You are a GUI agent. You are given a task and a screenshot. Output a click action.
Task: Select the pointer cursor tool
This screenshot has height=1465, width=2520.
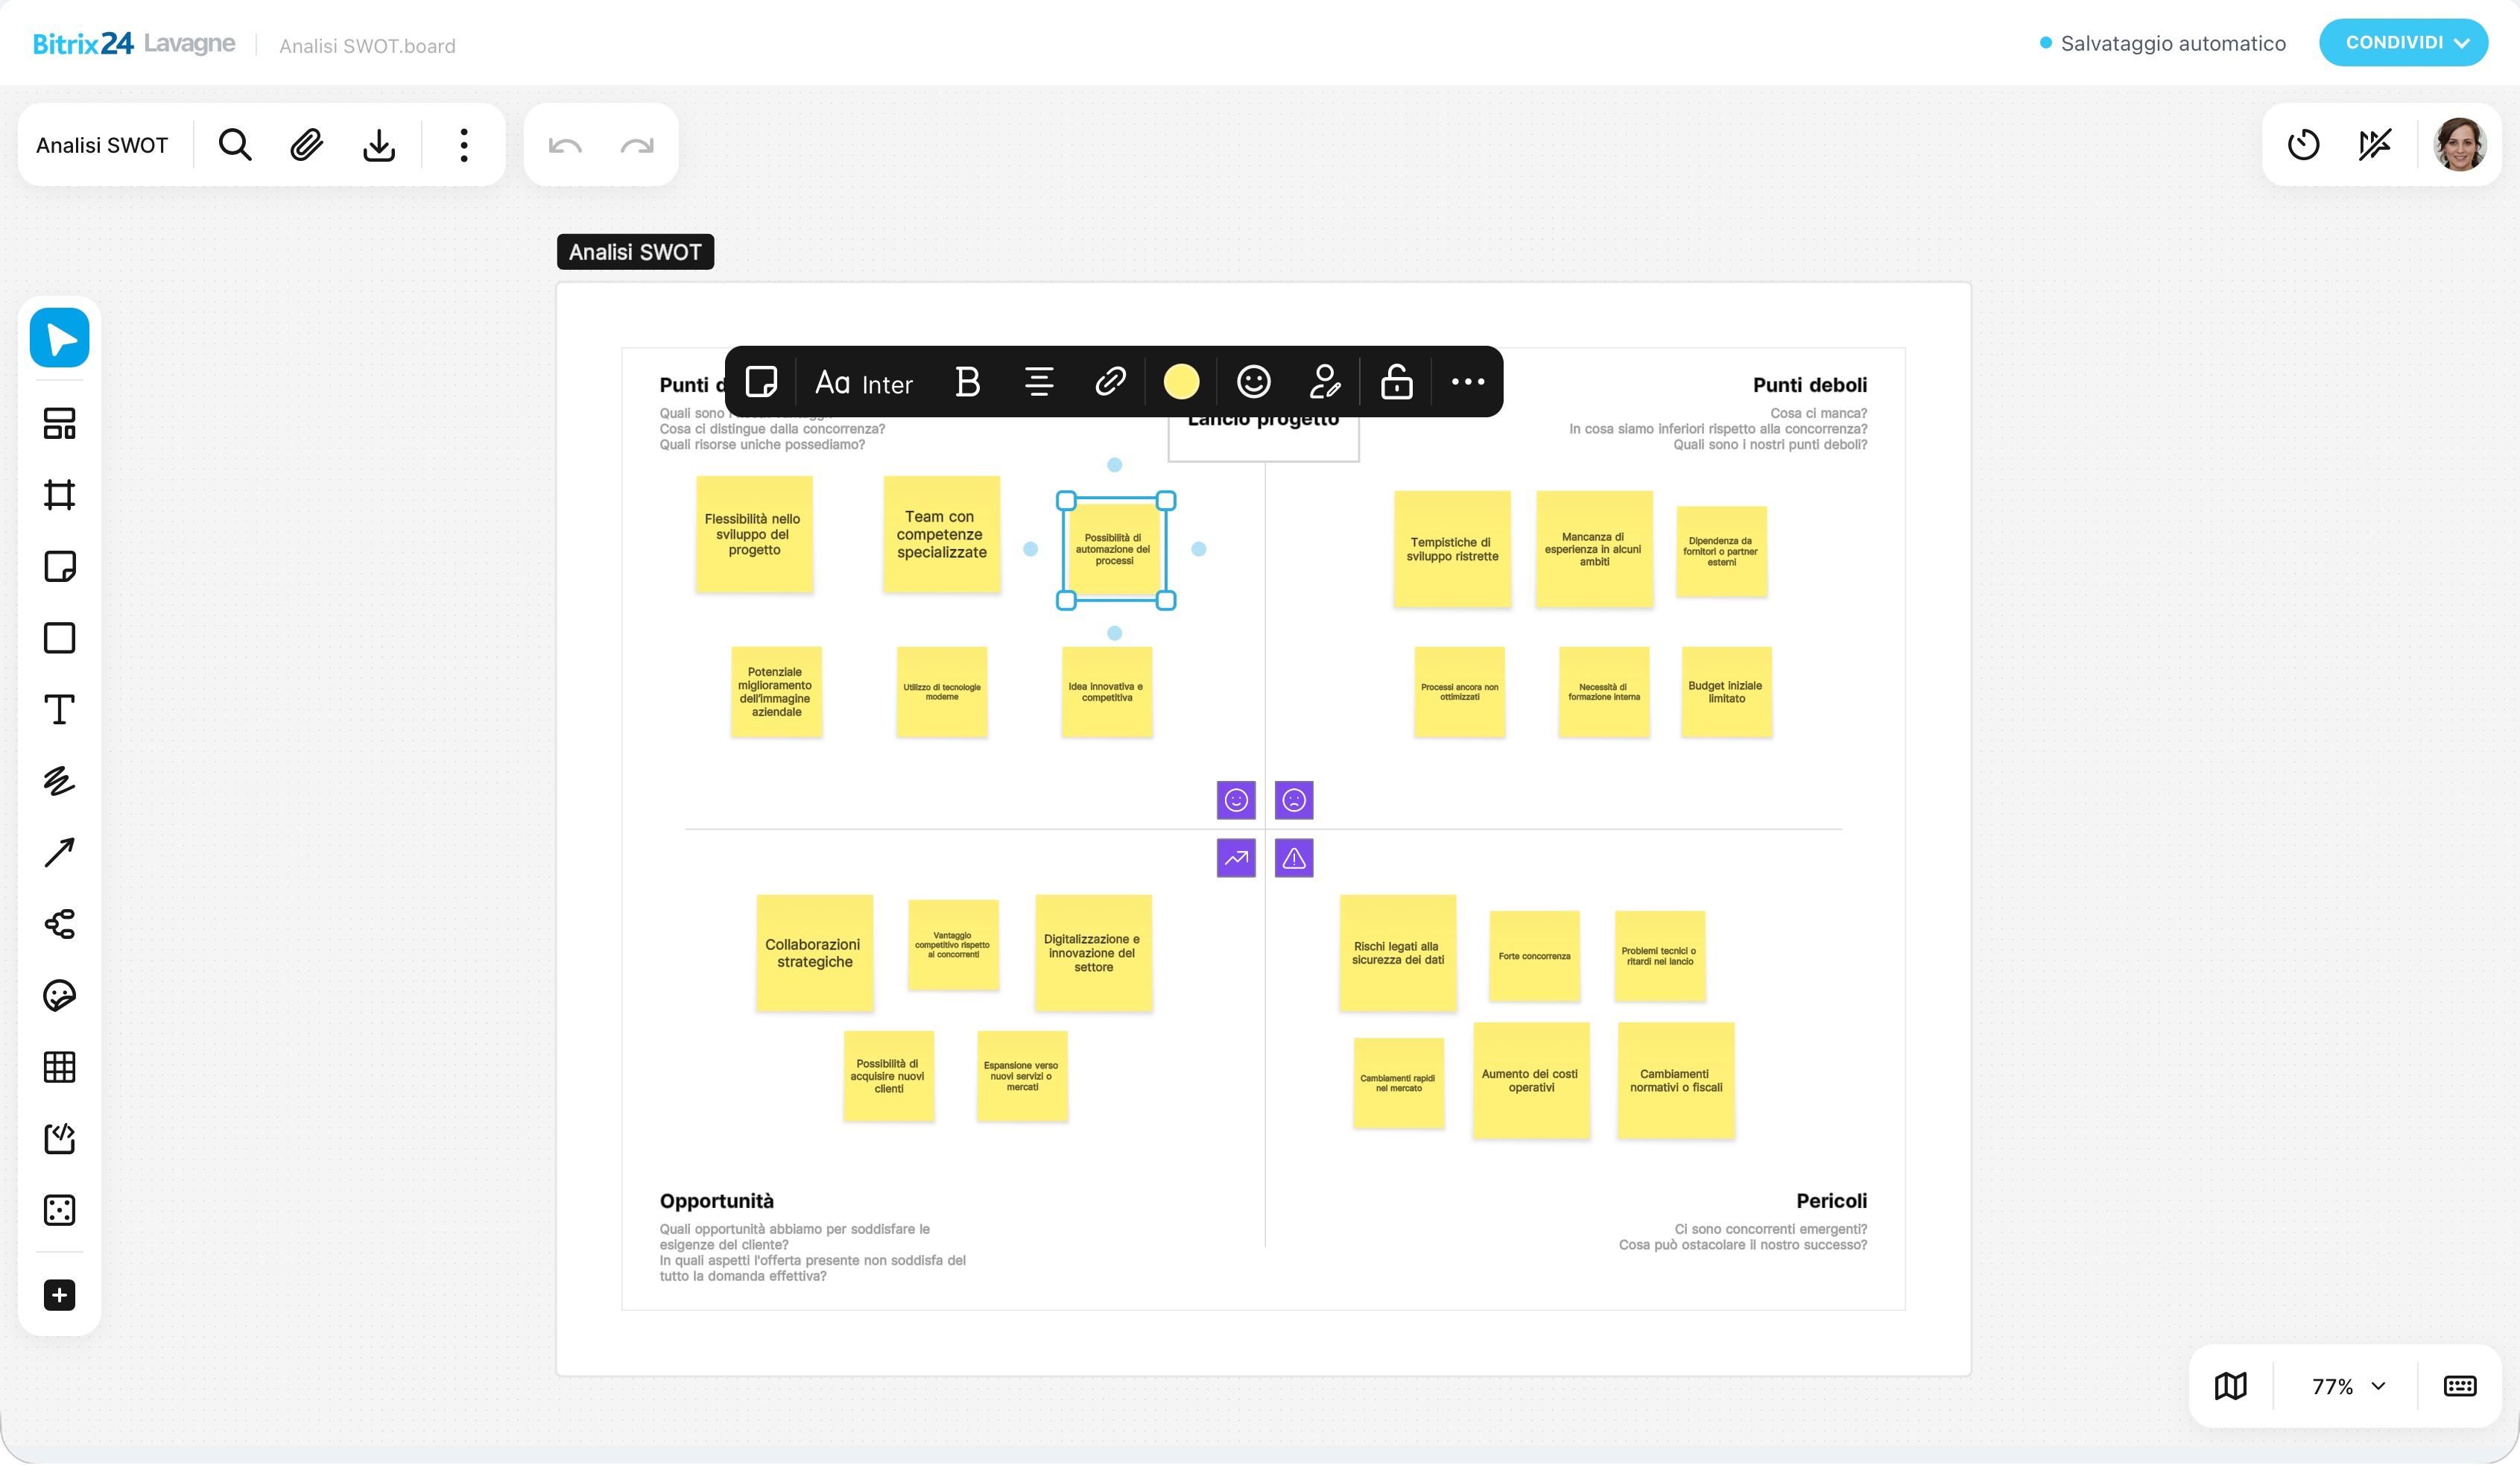(59, 338)
